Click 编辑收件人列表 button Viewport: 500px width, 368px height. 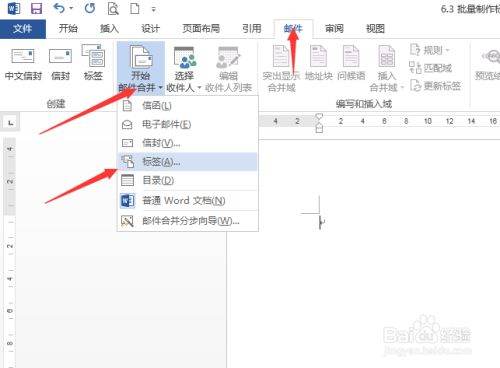(x=228, y=69)
